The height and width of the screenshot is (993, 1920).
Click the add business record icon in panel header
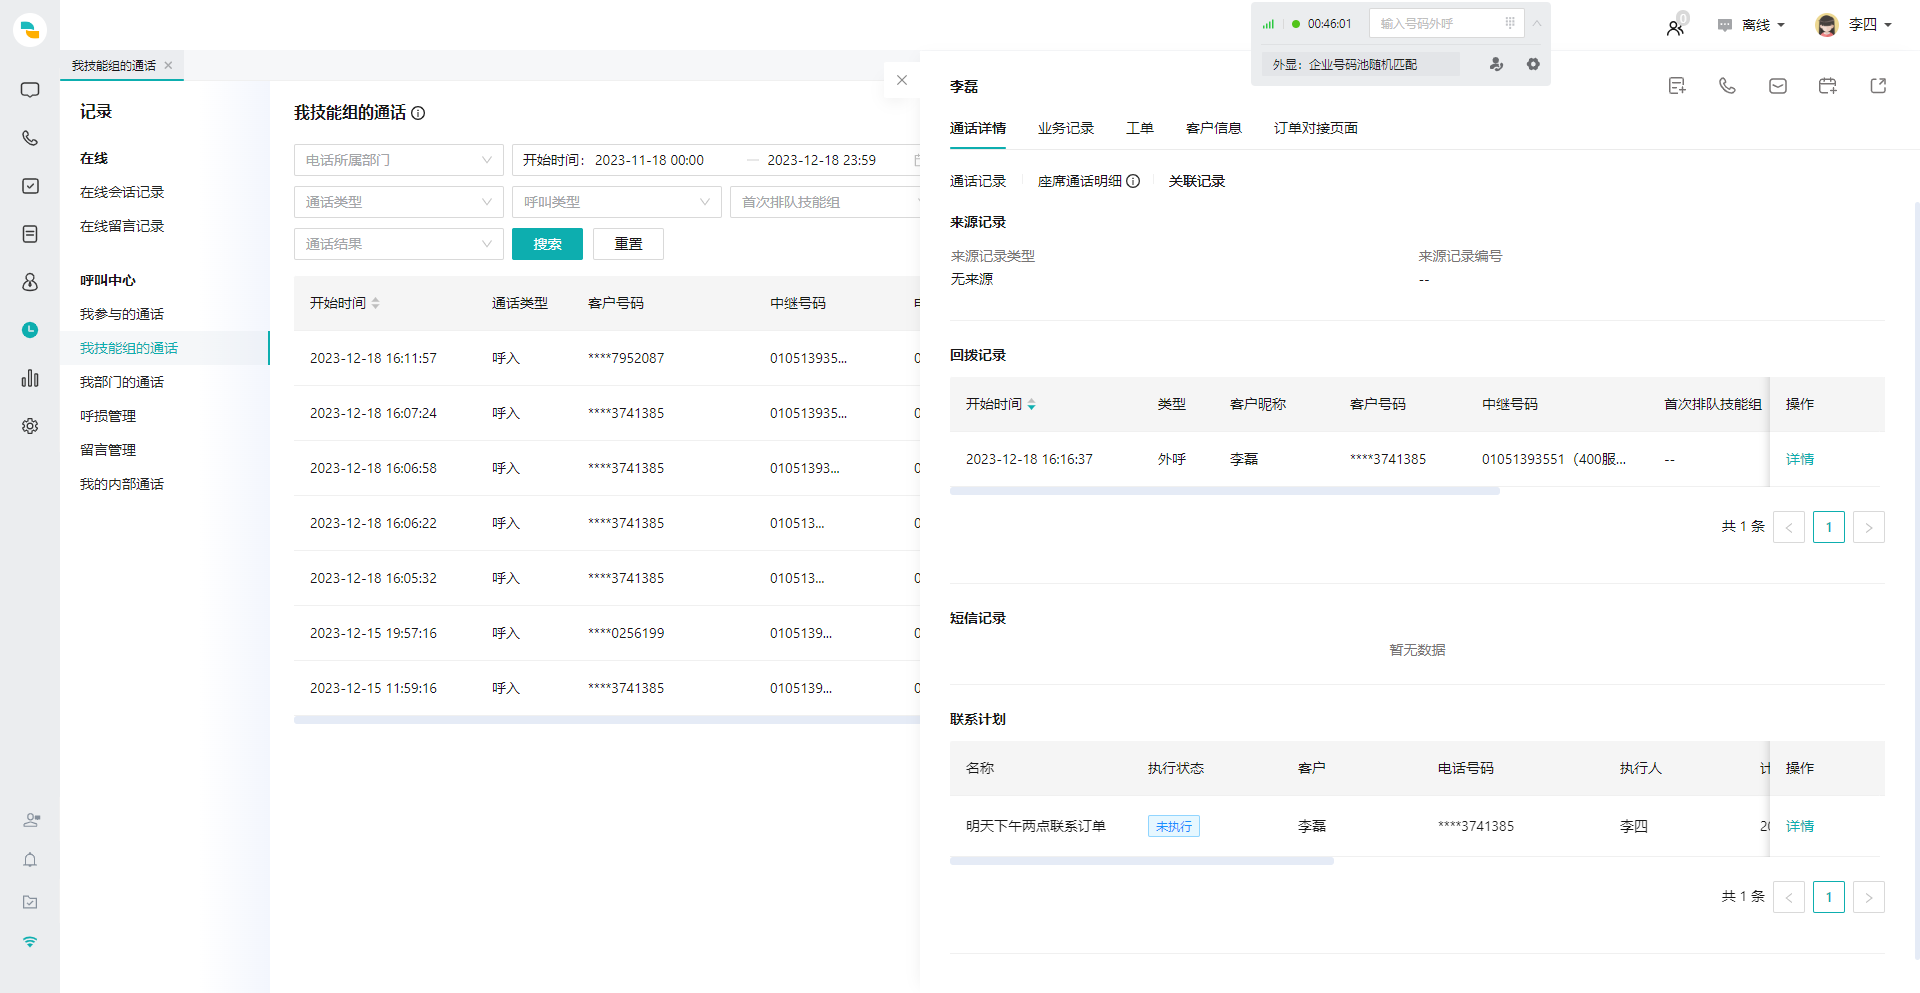pos(1677,86)
